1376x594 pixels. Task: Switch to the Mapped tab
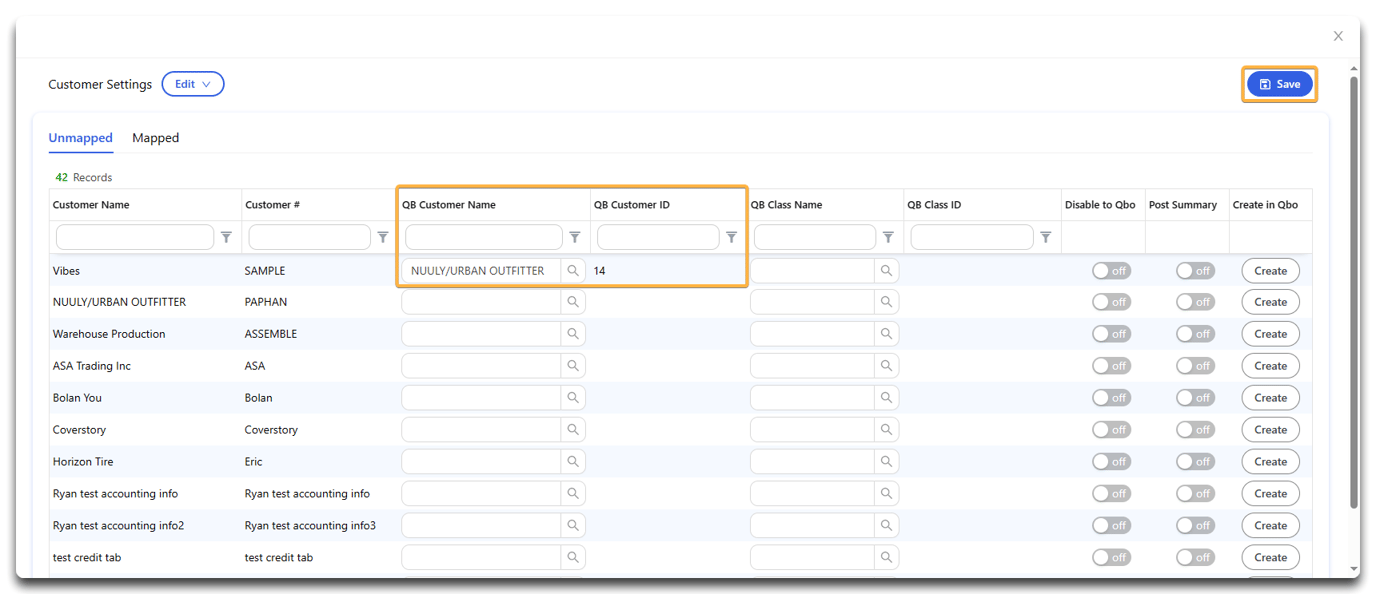(155, 137)
